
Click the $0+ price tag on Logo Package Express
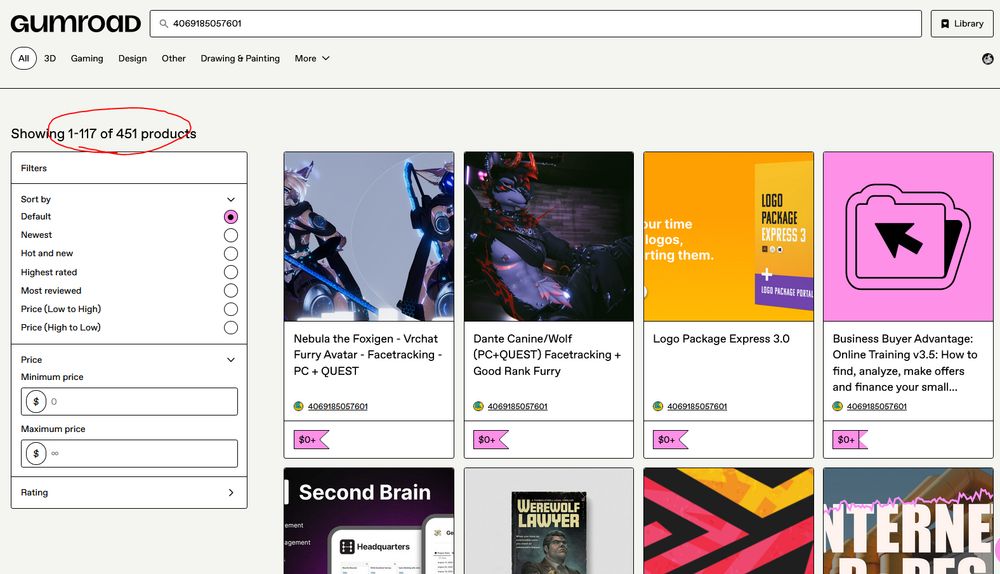(x=671, y=439)
